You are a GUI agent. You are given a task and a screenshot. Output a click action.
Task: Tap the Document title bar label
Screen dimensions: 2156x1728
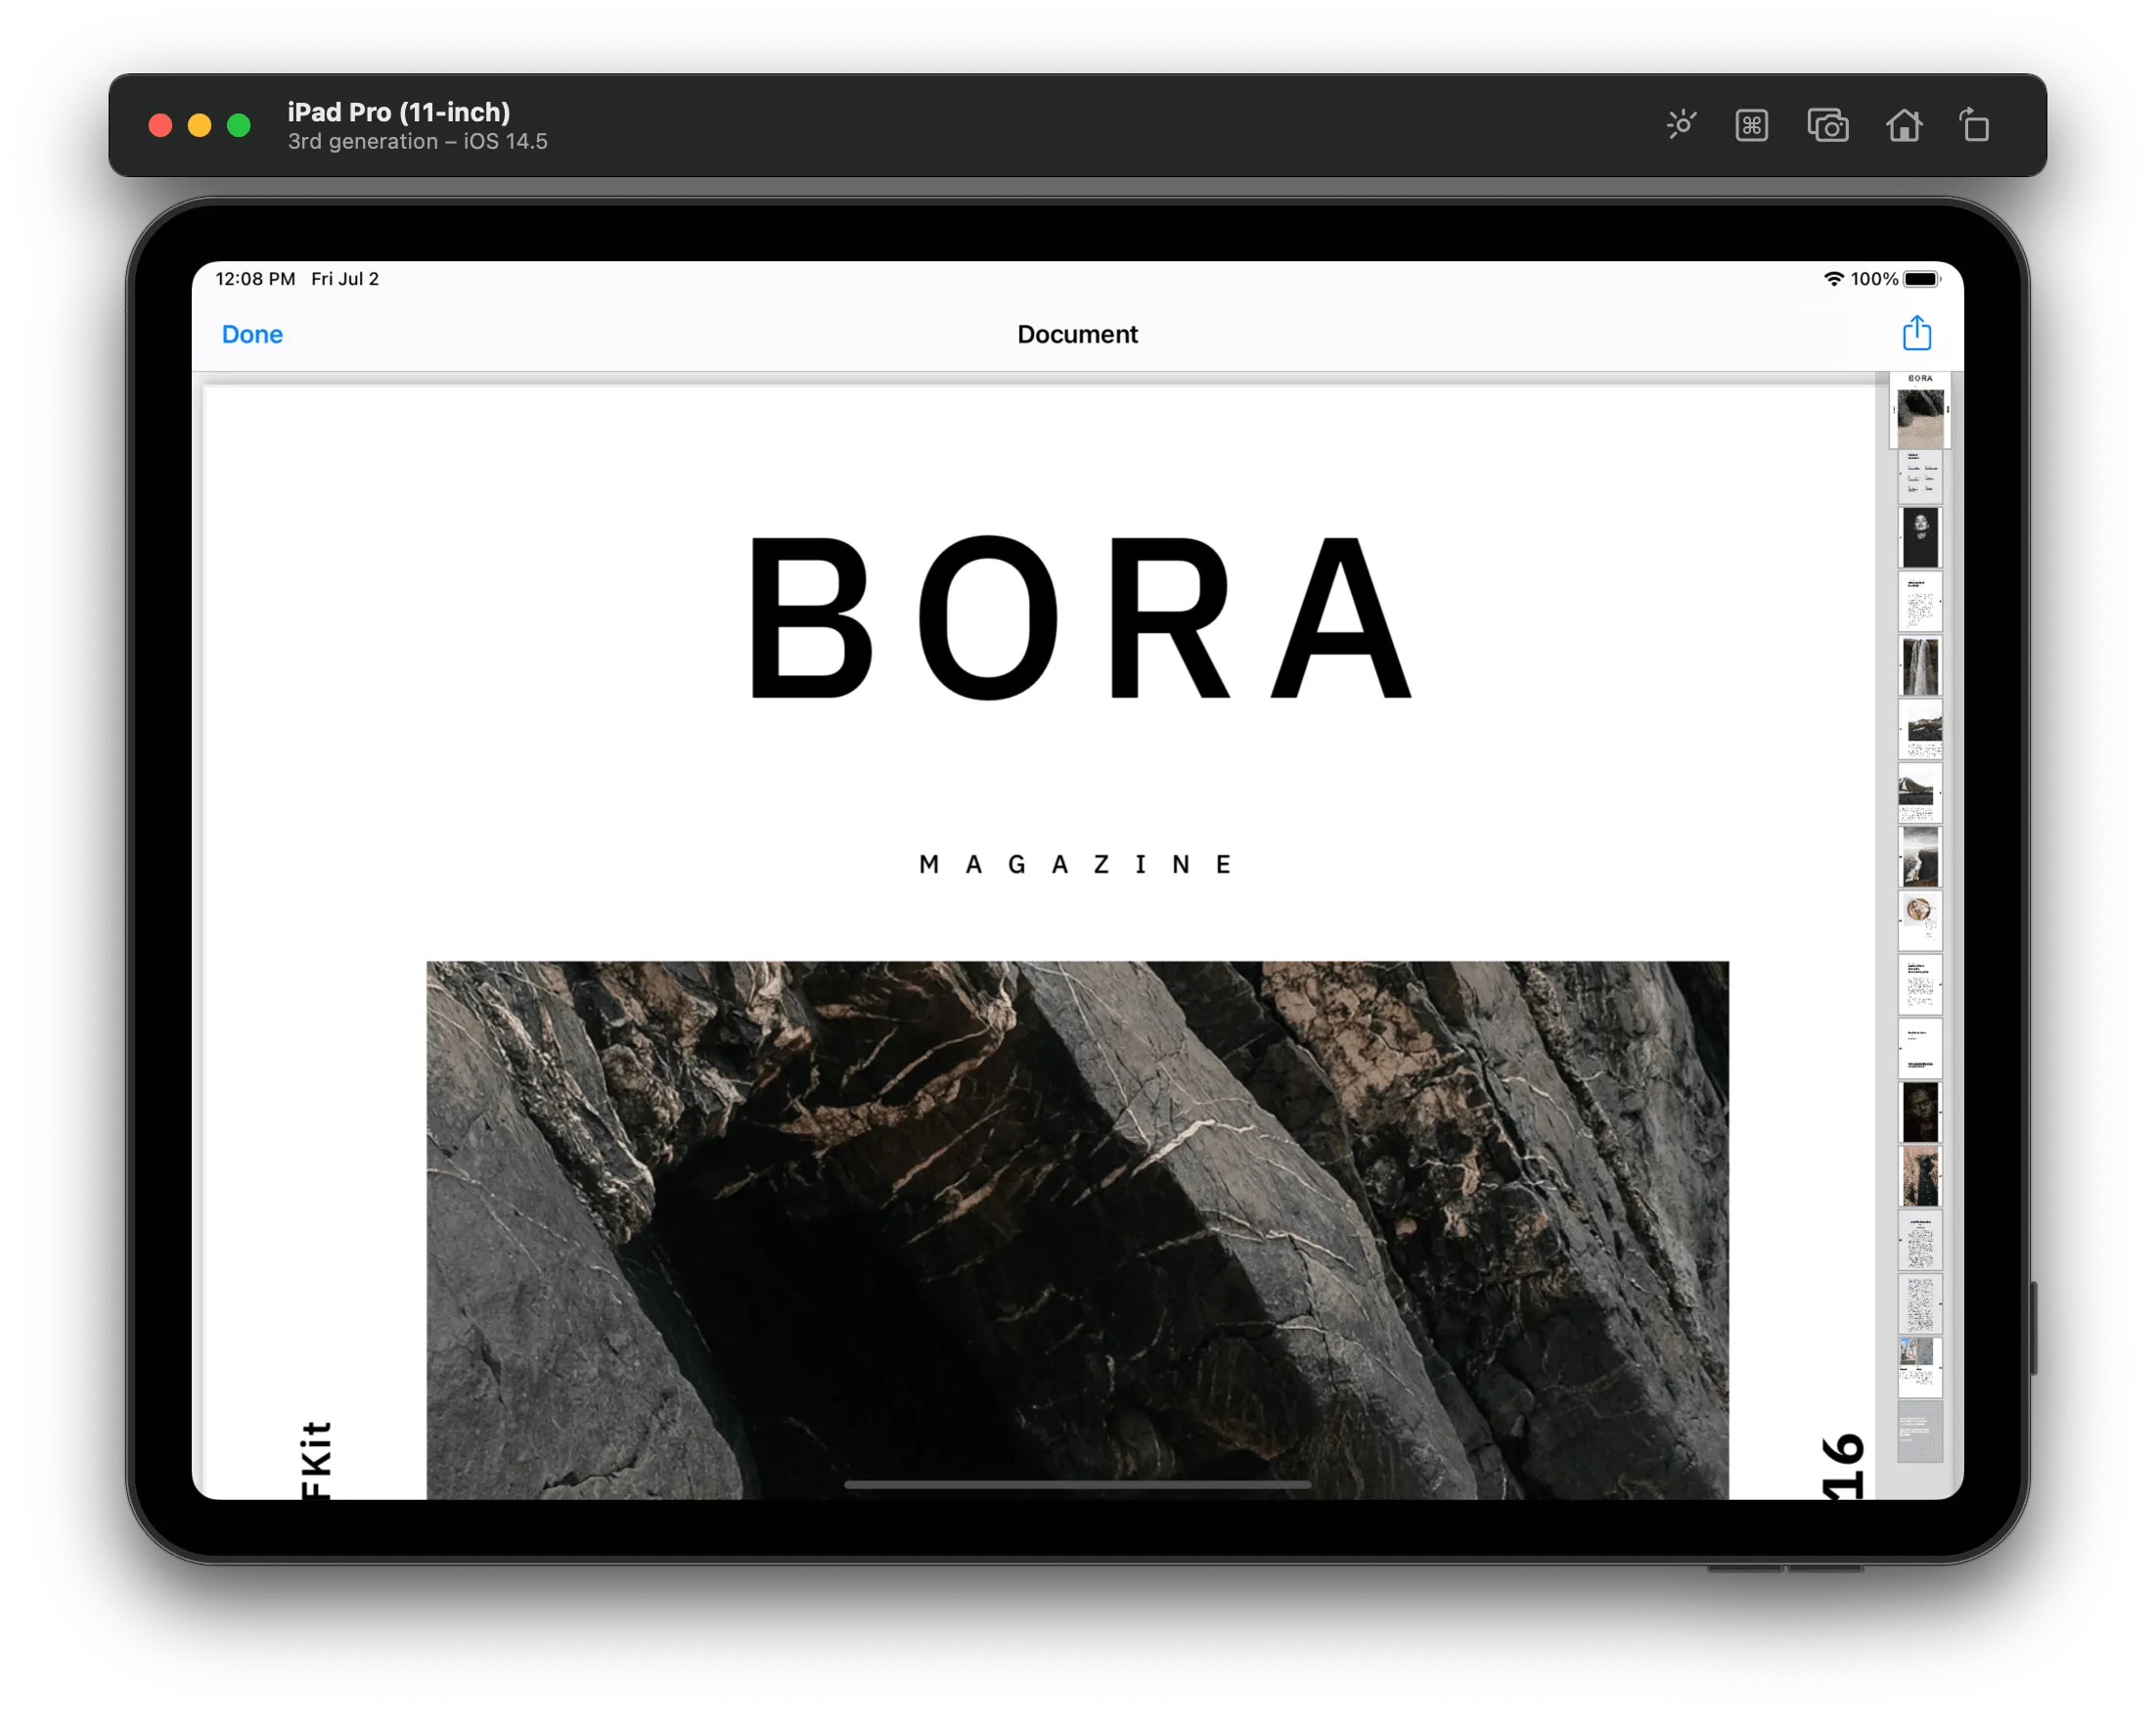click(1076, 334)
